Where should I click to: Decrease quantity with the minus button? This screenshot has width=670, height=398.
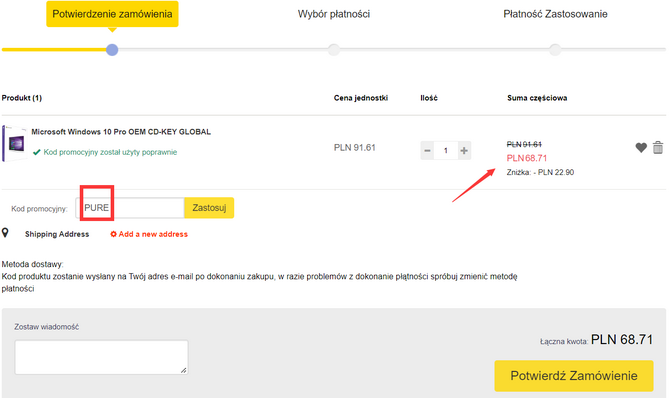(x=427, y=150)
